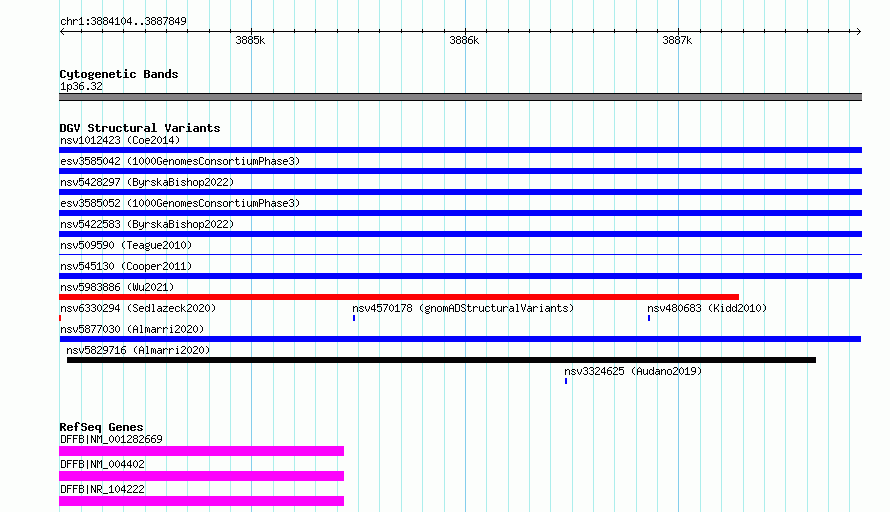Click the right arrowhead of the ruler
Viewport: 890px width, 512px height.
tap(859, 32)
